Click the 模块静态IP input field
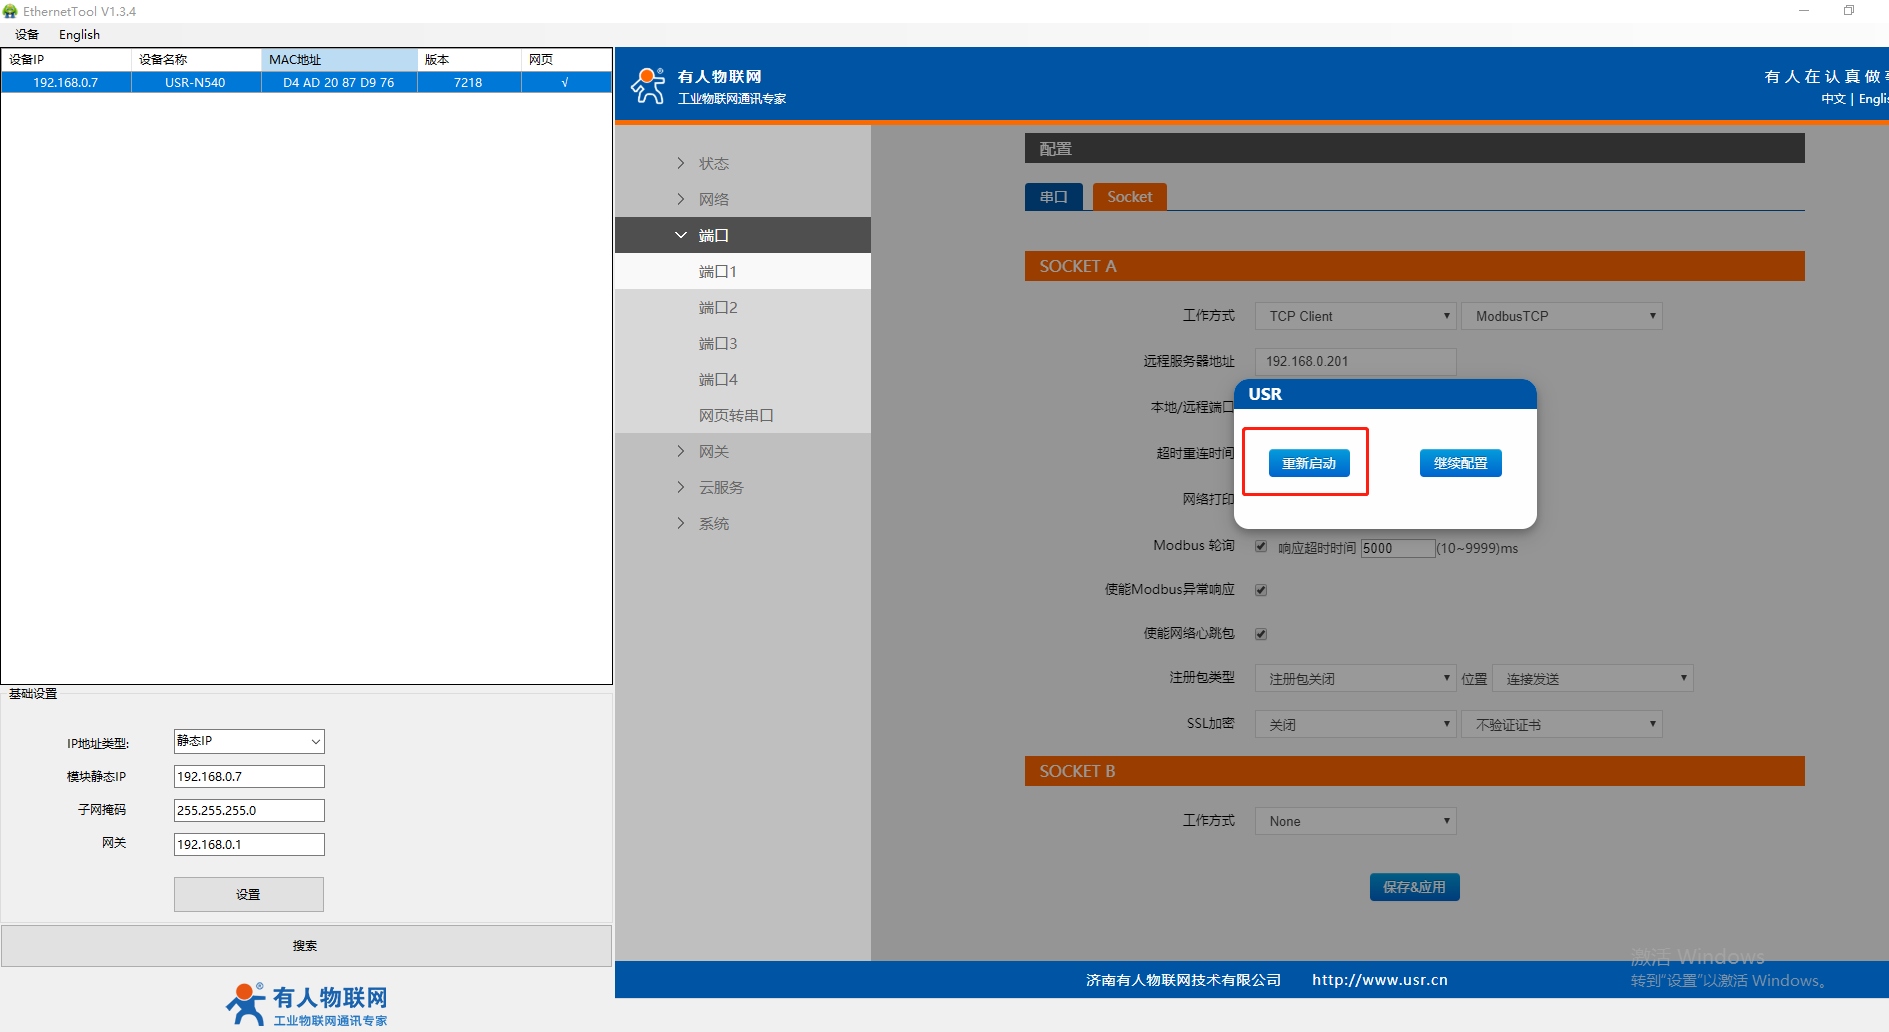 (249, 776)
